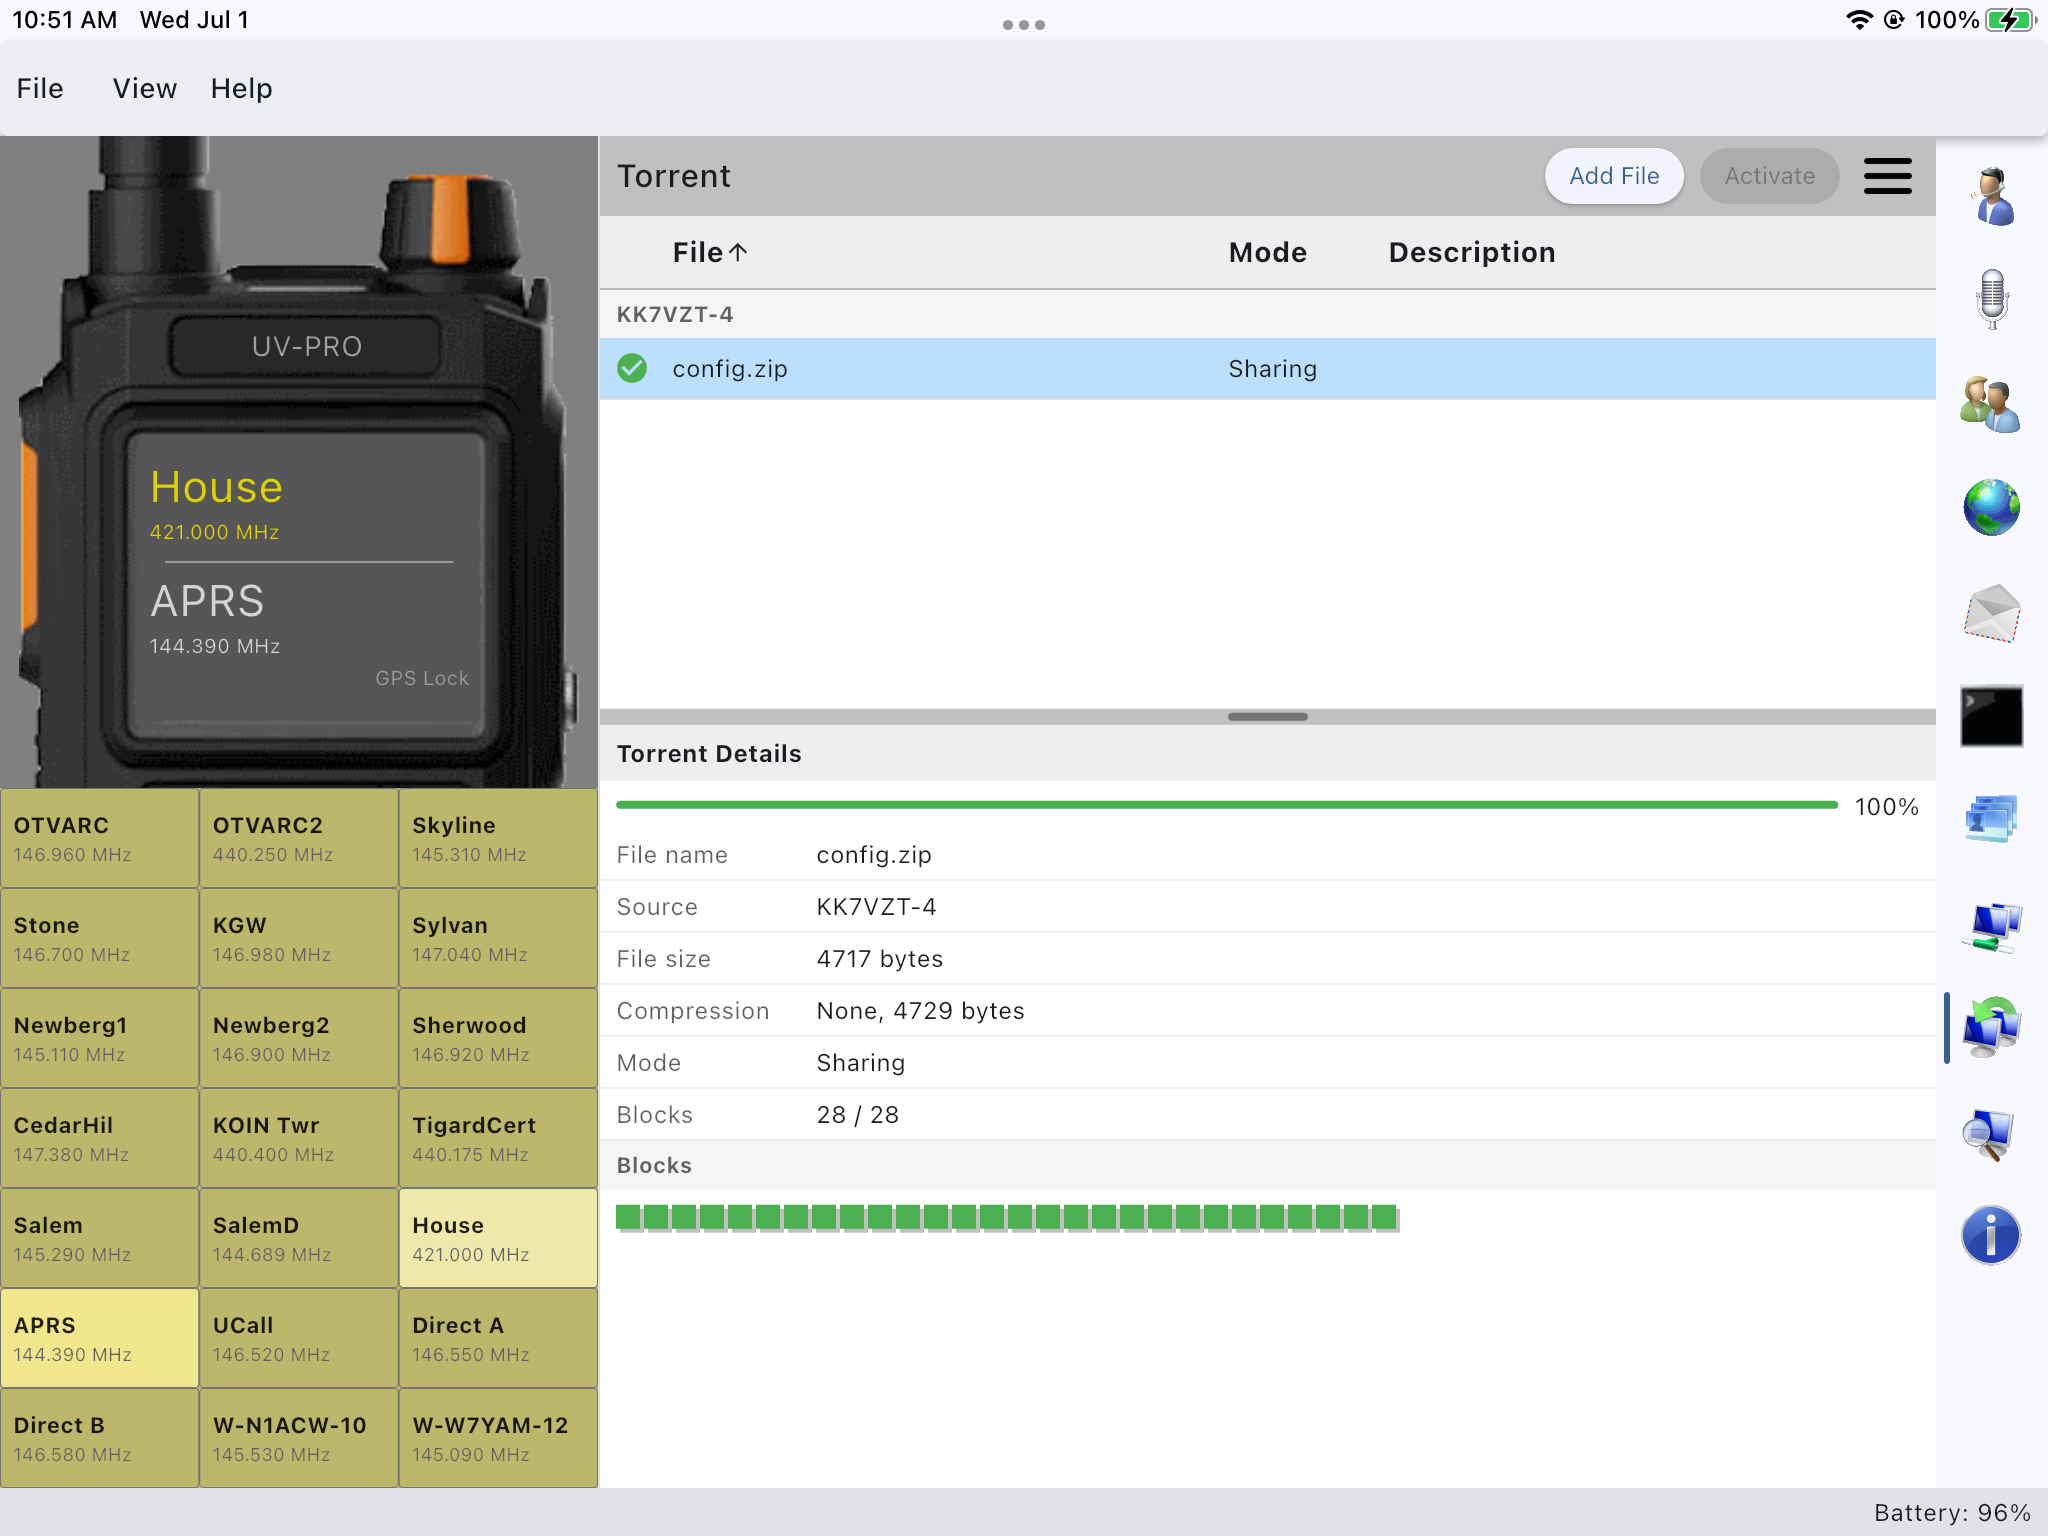Open the File menu
This screenshot has height=1536, width=2048.
point(40,89)
